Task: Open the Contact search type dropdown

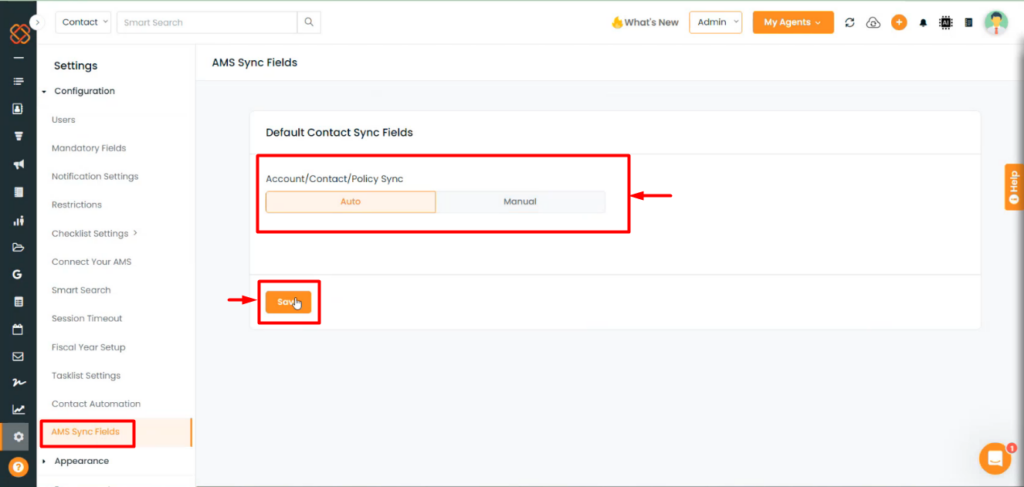Action: pyautogui.click(x=84, y=22)
